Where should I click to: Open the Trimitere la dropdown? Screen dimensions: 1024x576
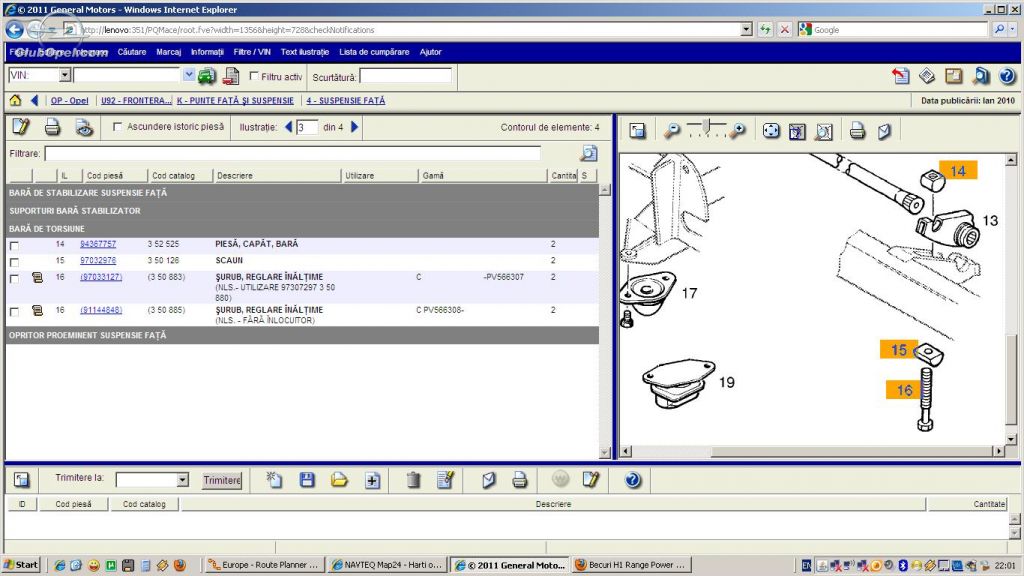tap(182, 480)
